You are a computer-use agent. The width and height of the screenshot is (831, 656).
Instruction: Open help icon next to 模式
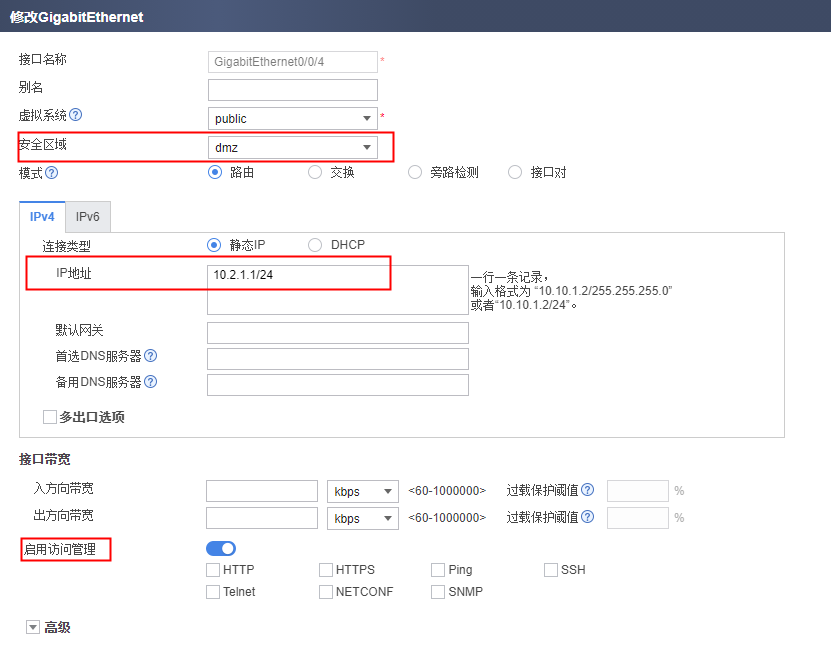tap(51, 173)
